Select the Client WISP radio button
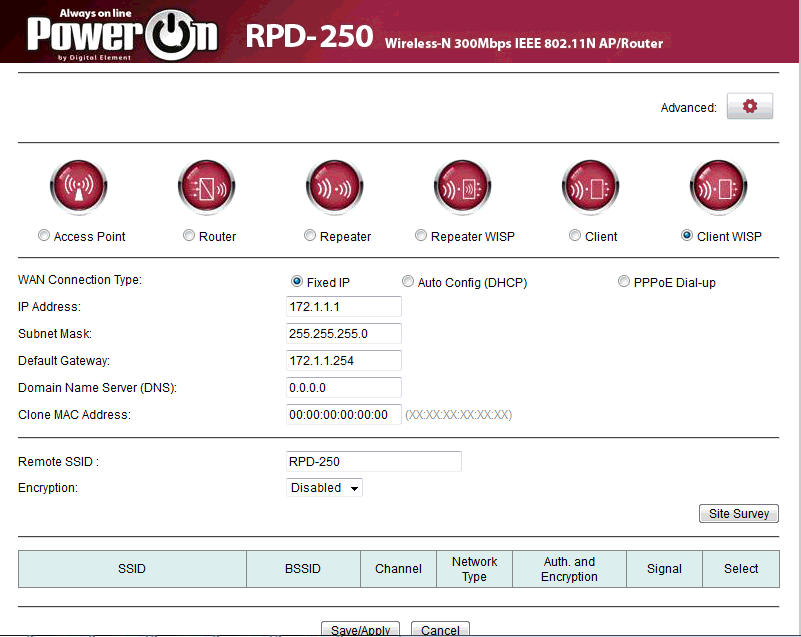 pos(687,235)
